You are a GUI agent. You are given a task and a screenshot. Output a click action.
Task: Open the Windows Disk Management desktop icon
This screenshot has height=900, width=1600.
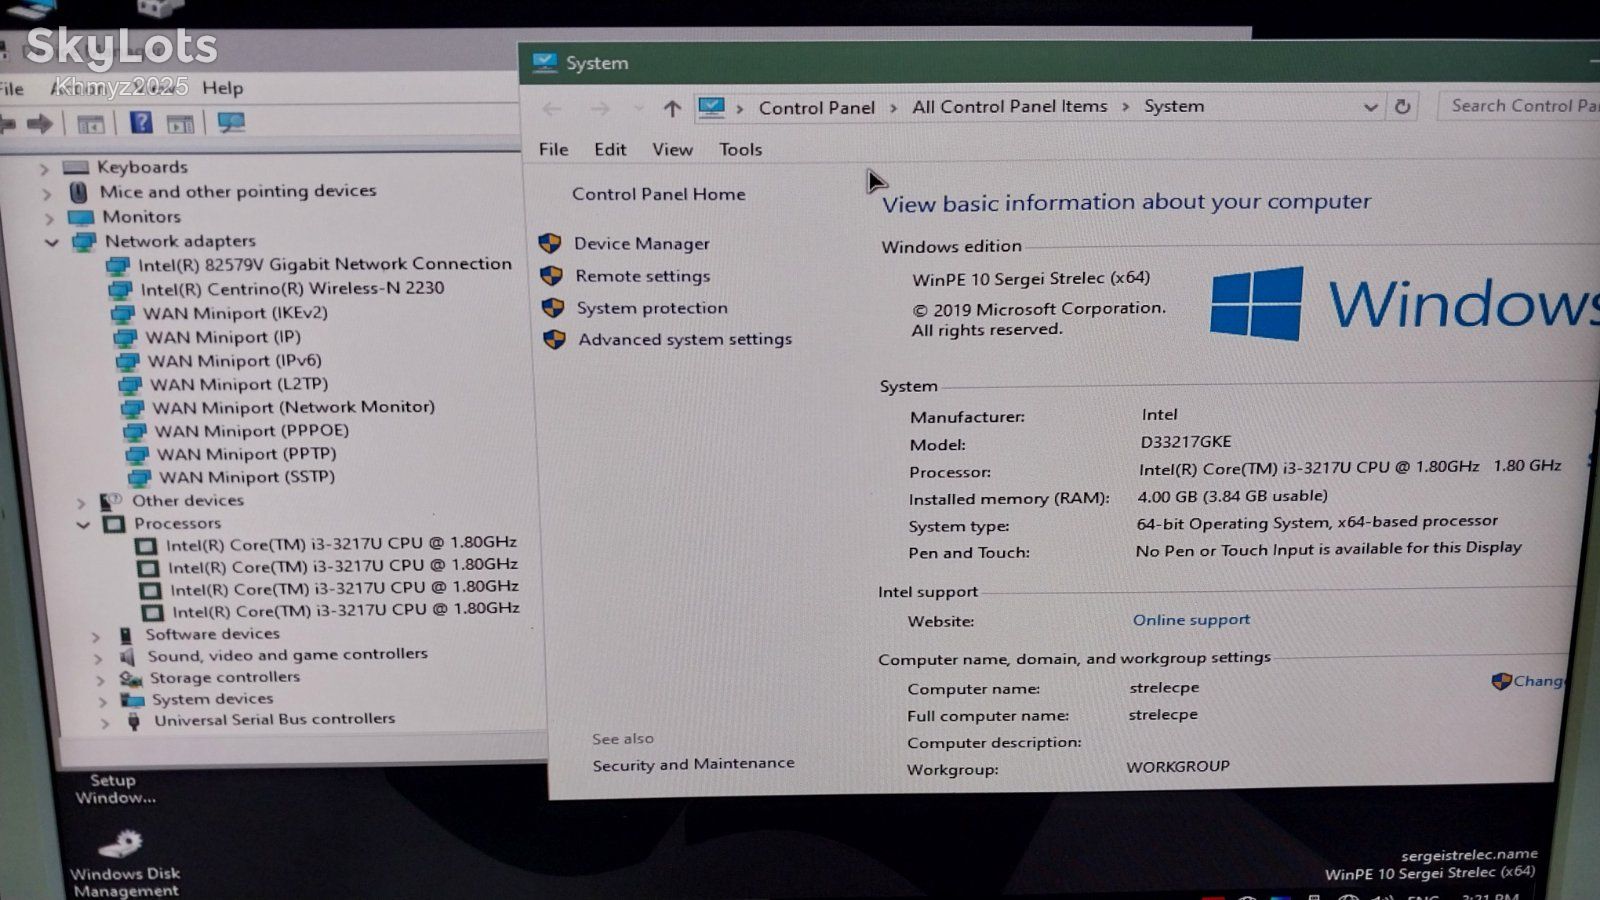coord(125,864)
